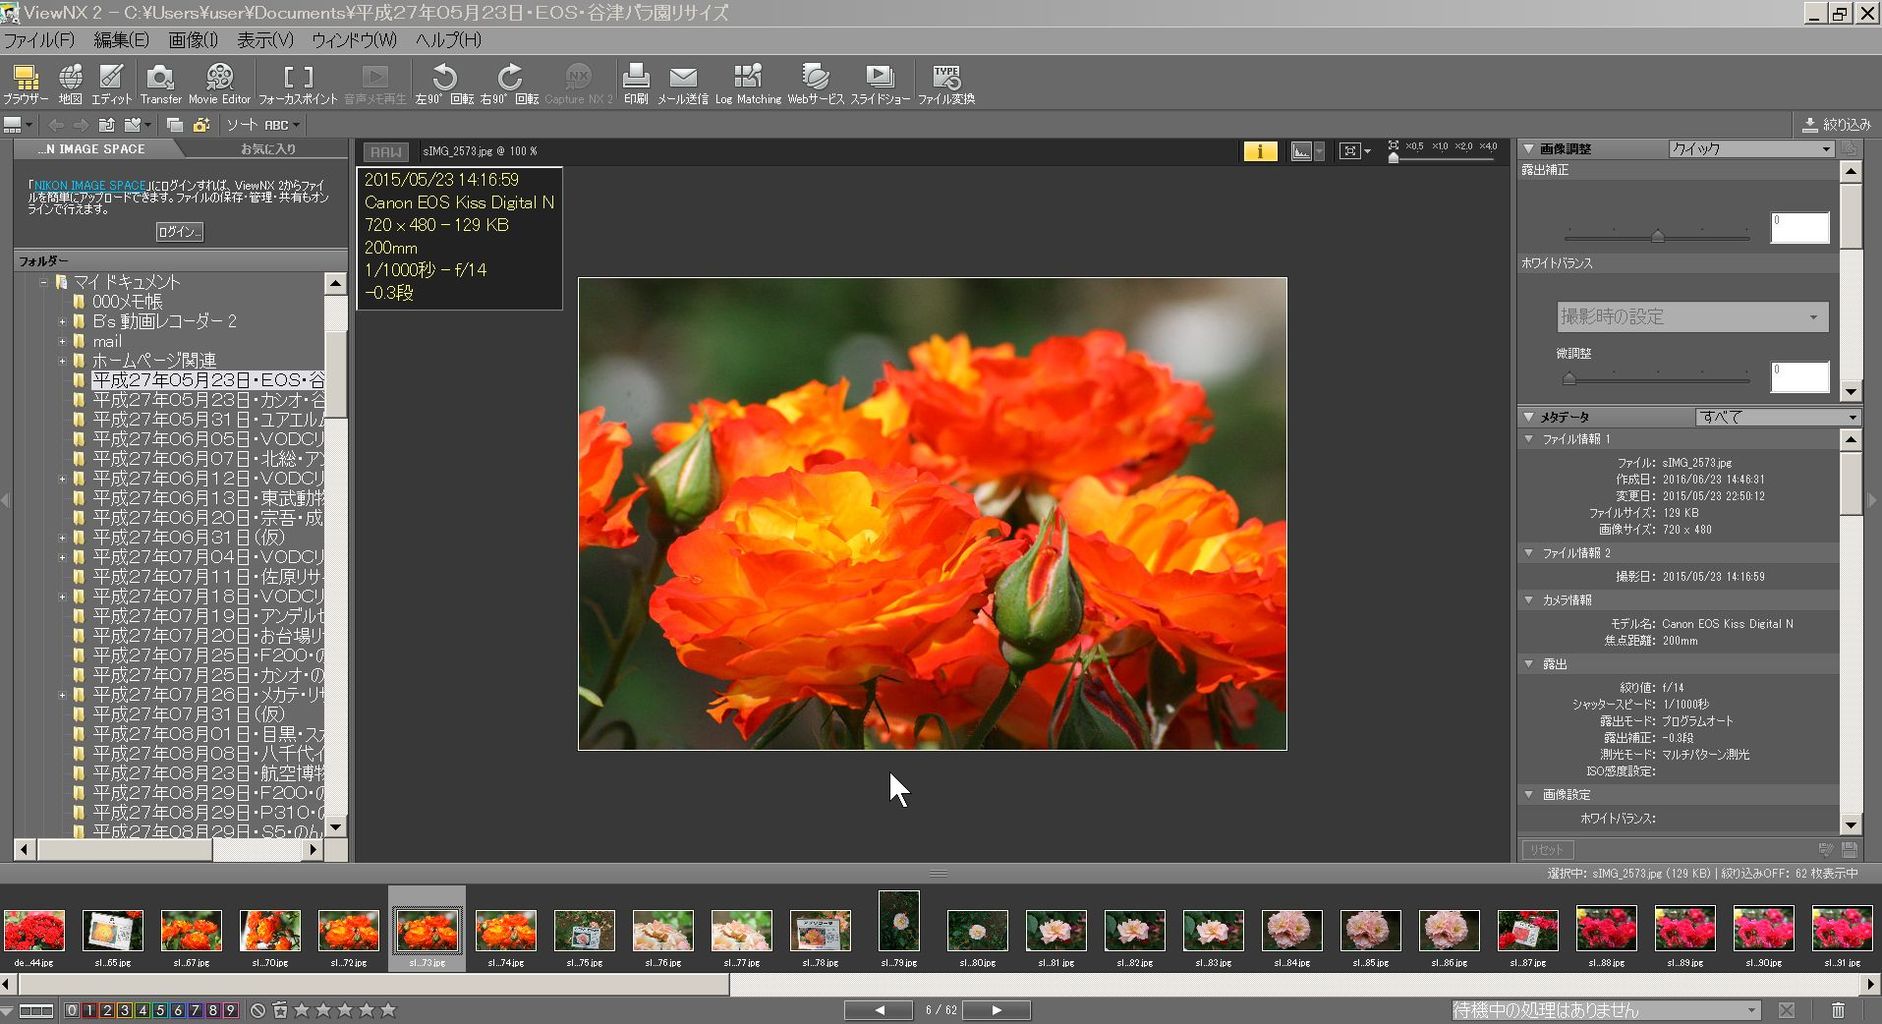Rotate image 左90° counterclockwise
This screenshot has width=1882, height=1024.
pos(444,84)
